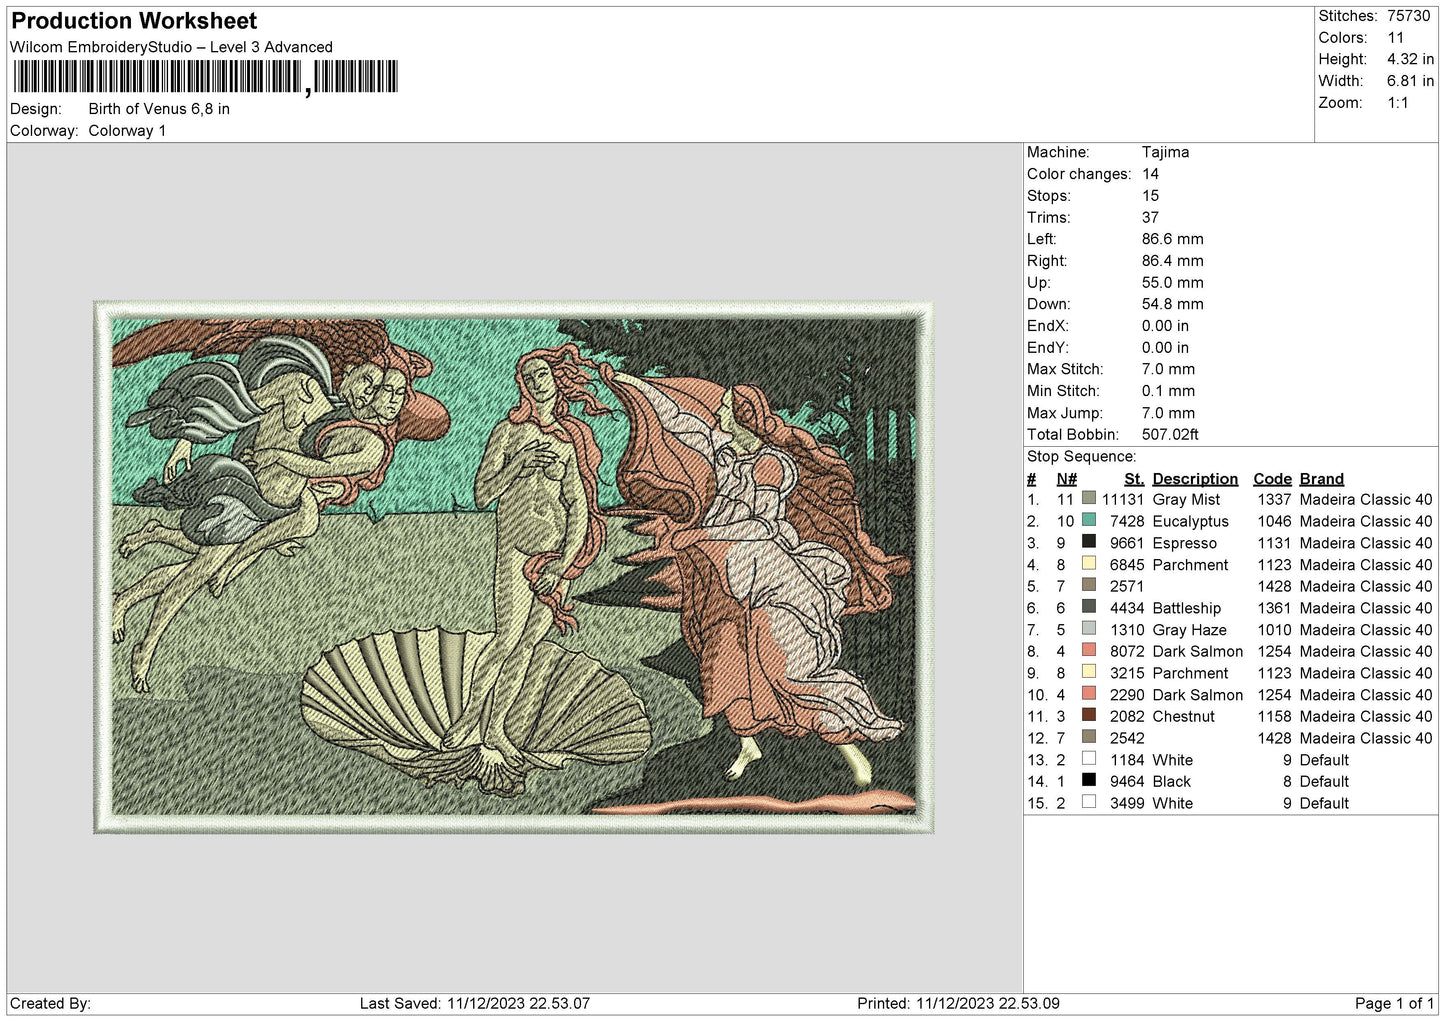Click the Birth of Venus embroidery preview
The image size is (1445, 1021).
click(513, 567)
